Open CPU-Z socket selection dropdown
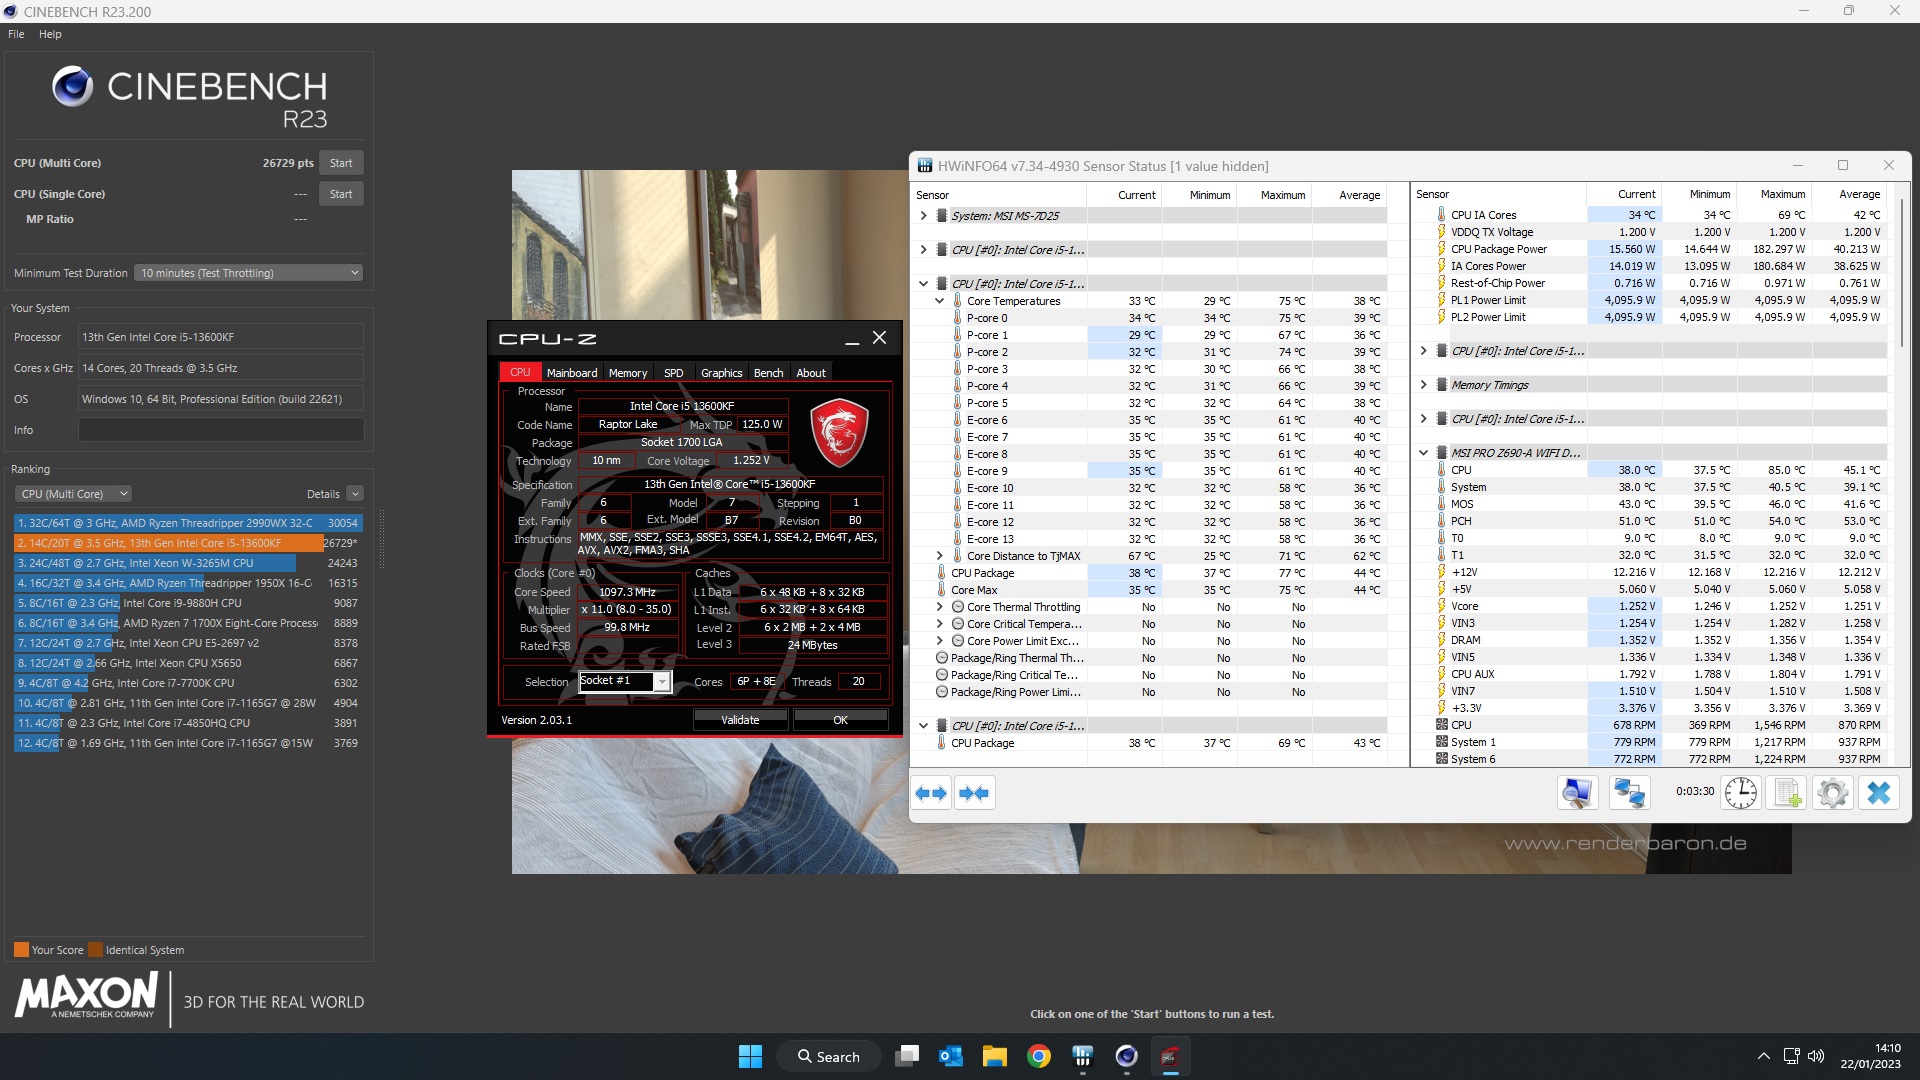 [x=661, y=682]
